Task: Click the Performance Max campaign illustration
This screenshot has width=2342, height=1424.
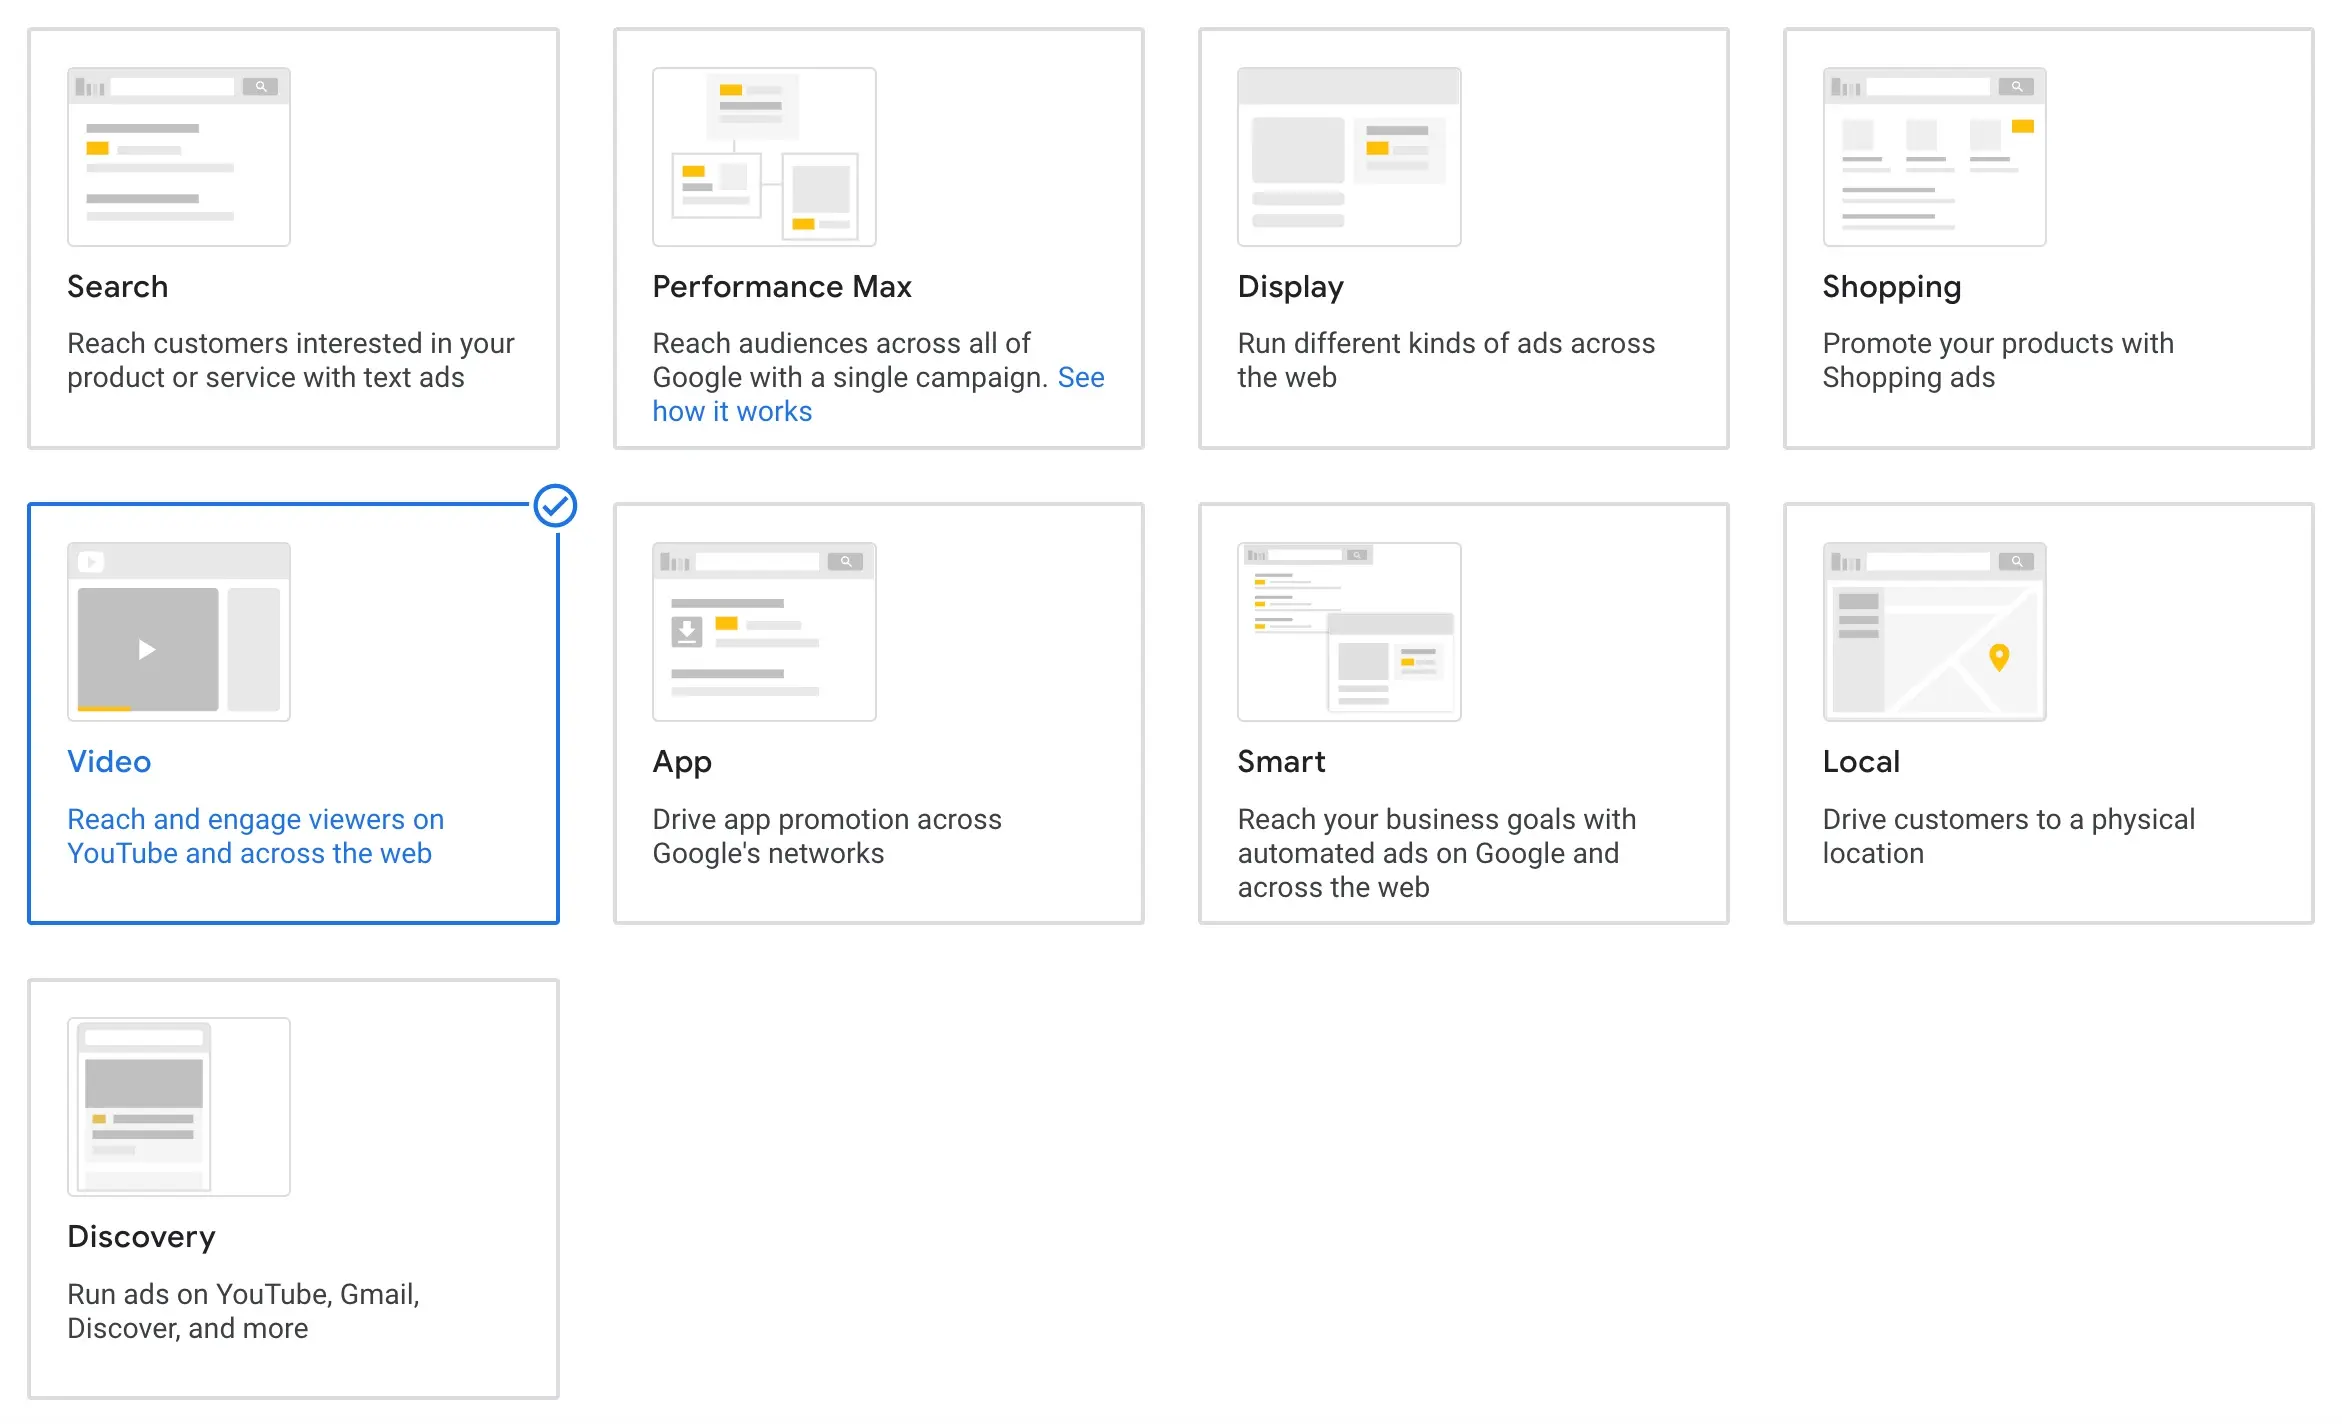Action: point(764,157)
